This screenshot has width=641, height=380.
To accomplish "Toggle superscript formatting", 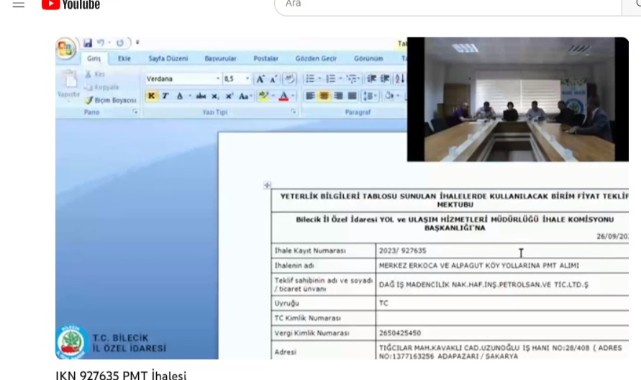I will tap(229, 96).
